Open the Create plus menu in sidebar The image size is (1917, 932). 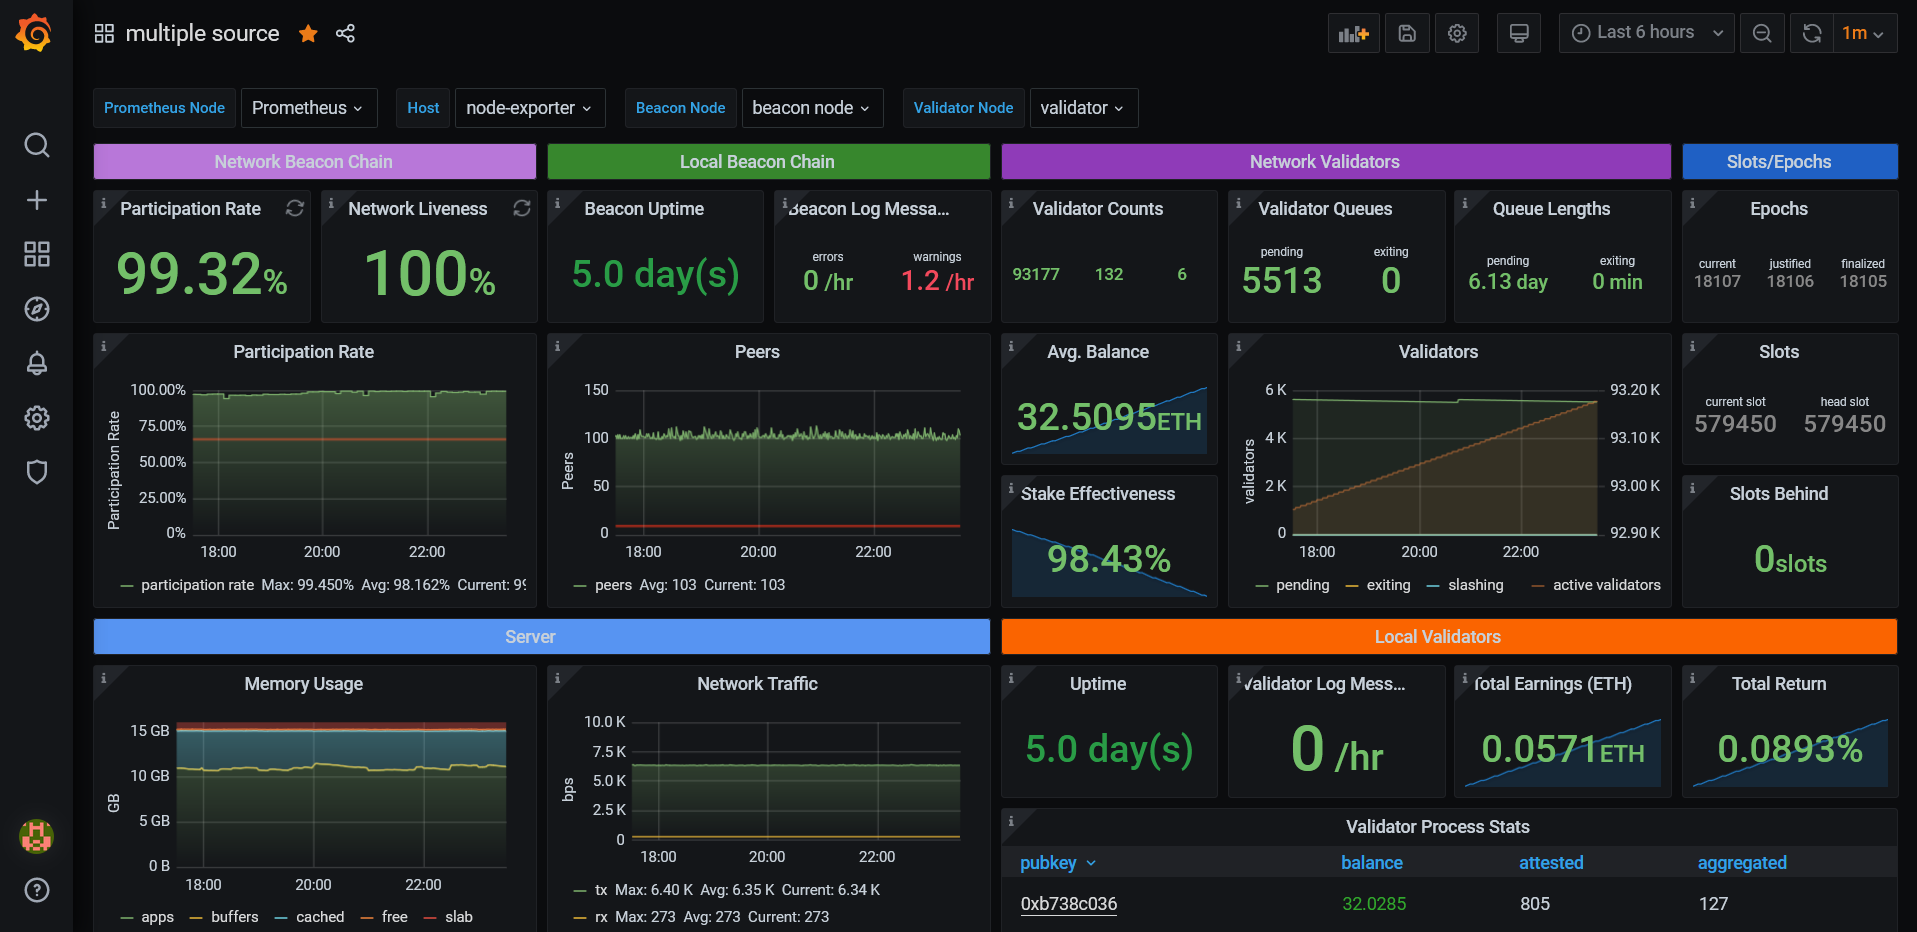pos(37,200)
